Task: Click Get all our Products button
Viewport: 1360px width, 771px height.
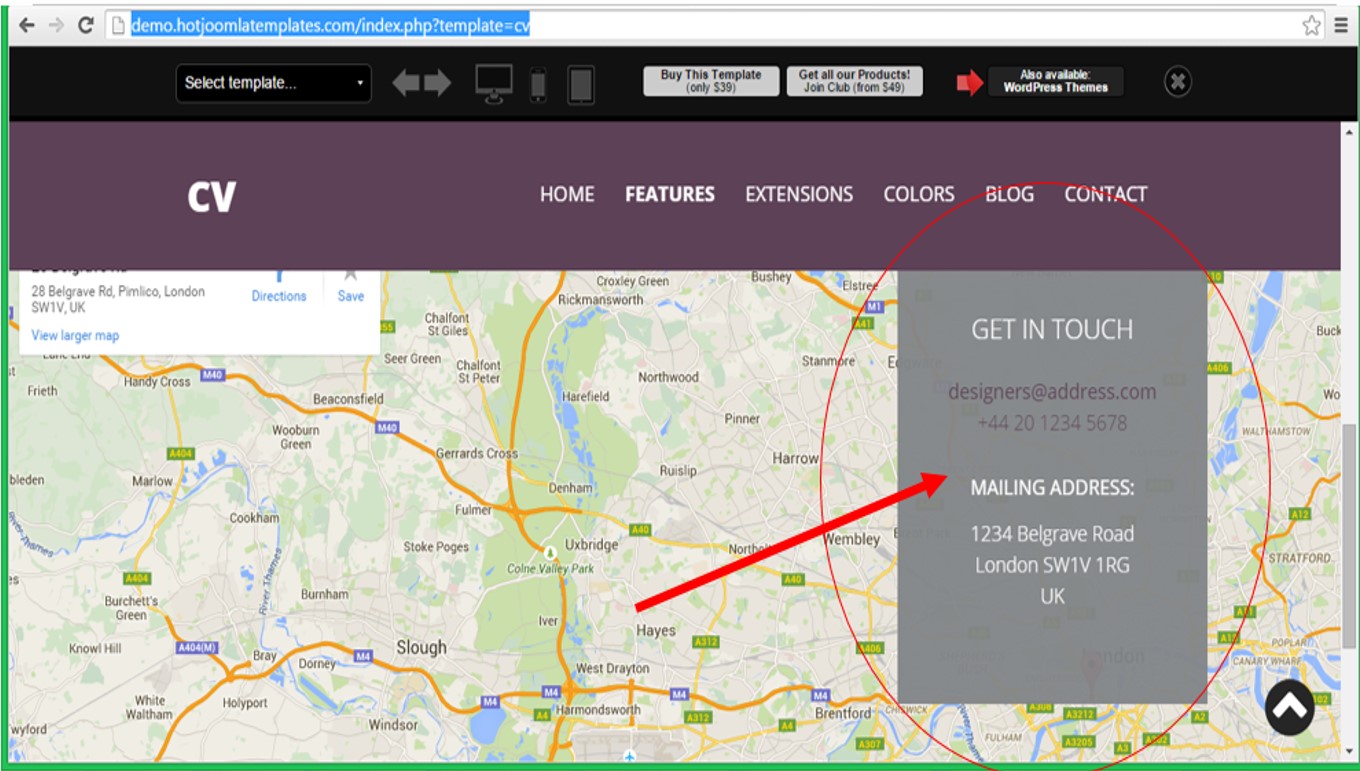Action: pos(854,81)
